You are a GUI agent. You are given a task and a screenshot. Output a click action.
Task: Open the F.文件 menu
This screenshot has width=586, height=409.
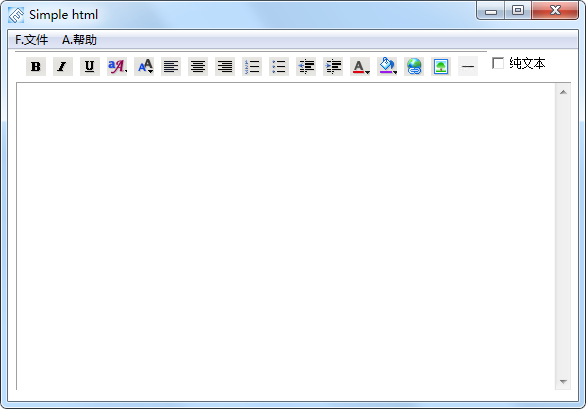tap(31, 40)
